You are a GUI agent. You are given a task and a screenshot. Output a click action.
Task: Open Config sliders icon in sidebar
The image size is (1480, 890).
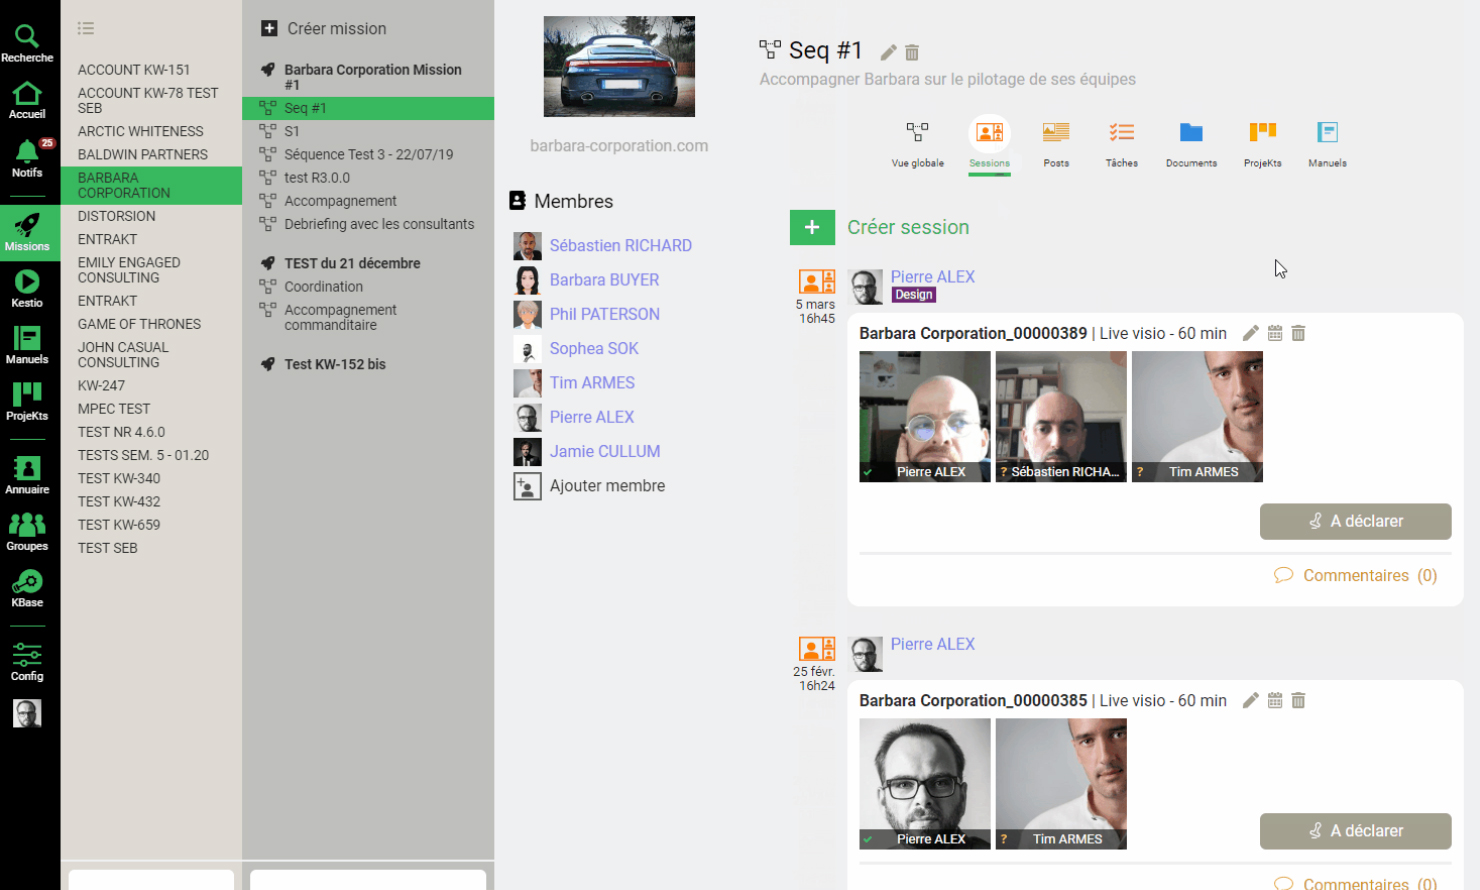point(27,662)
